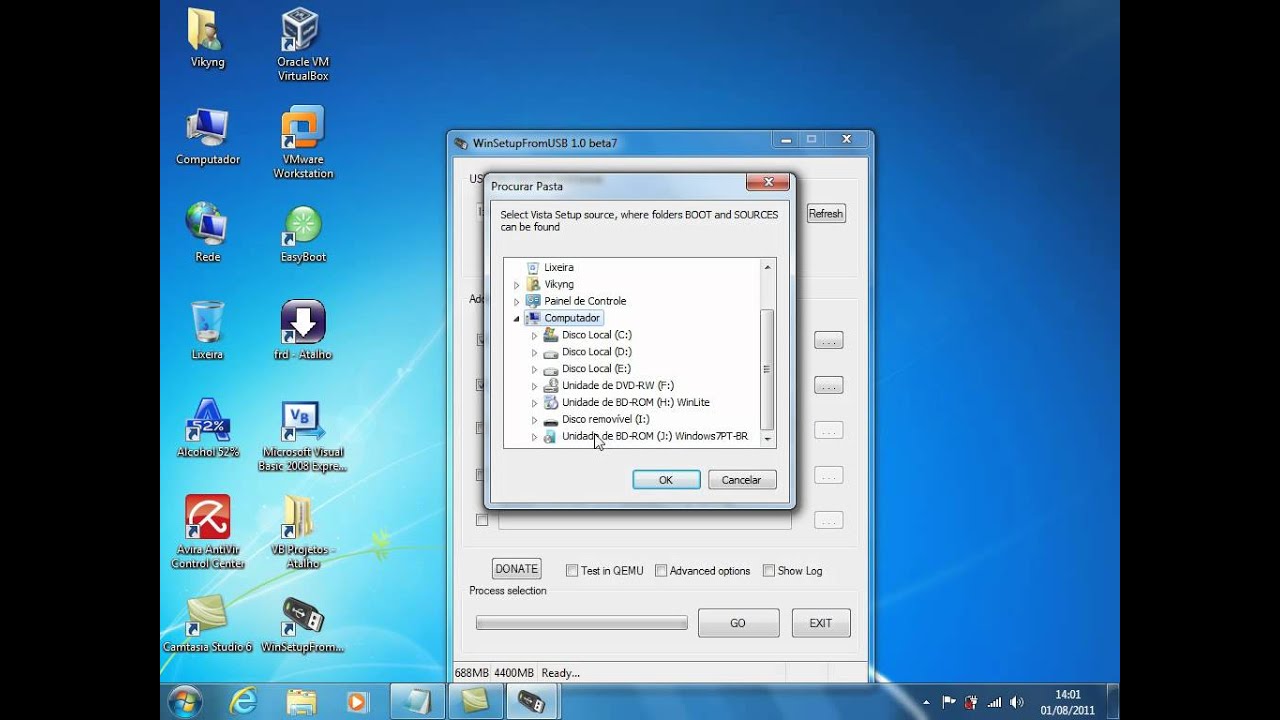Click folder tree scrollbar up arrow
The image size is (1280, 720).
pyautogui.click(x=768, y=267)
